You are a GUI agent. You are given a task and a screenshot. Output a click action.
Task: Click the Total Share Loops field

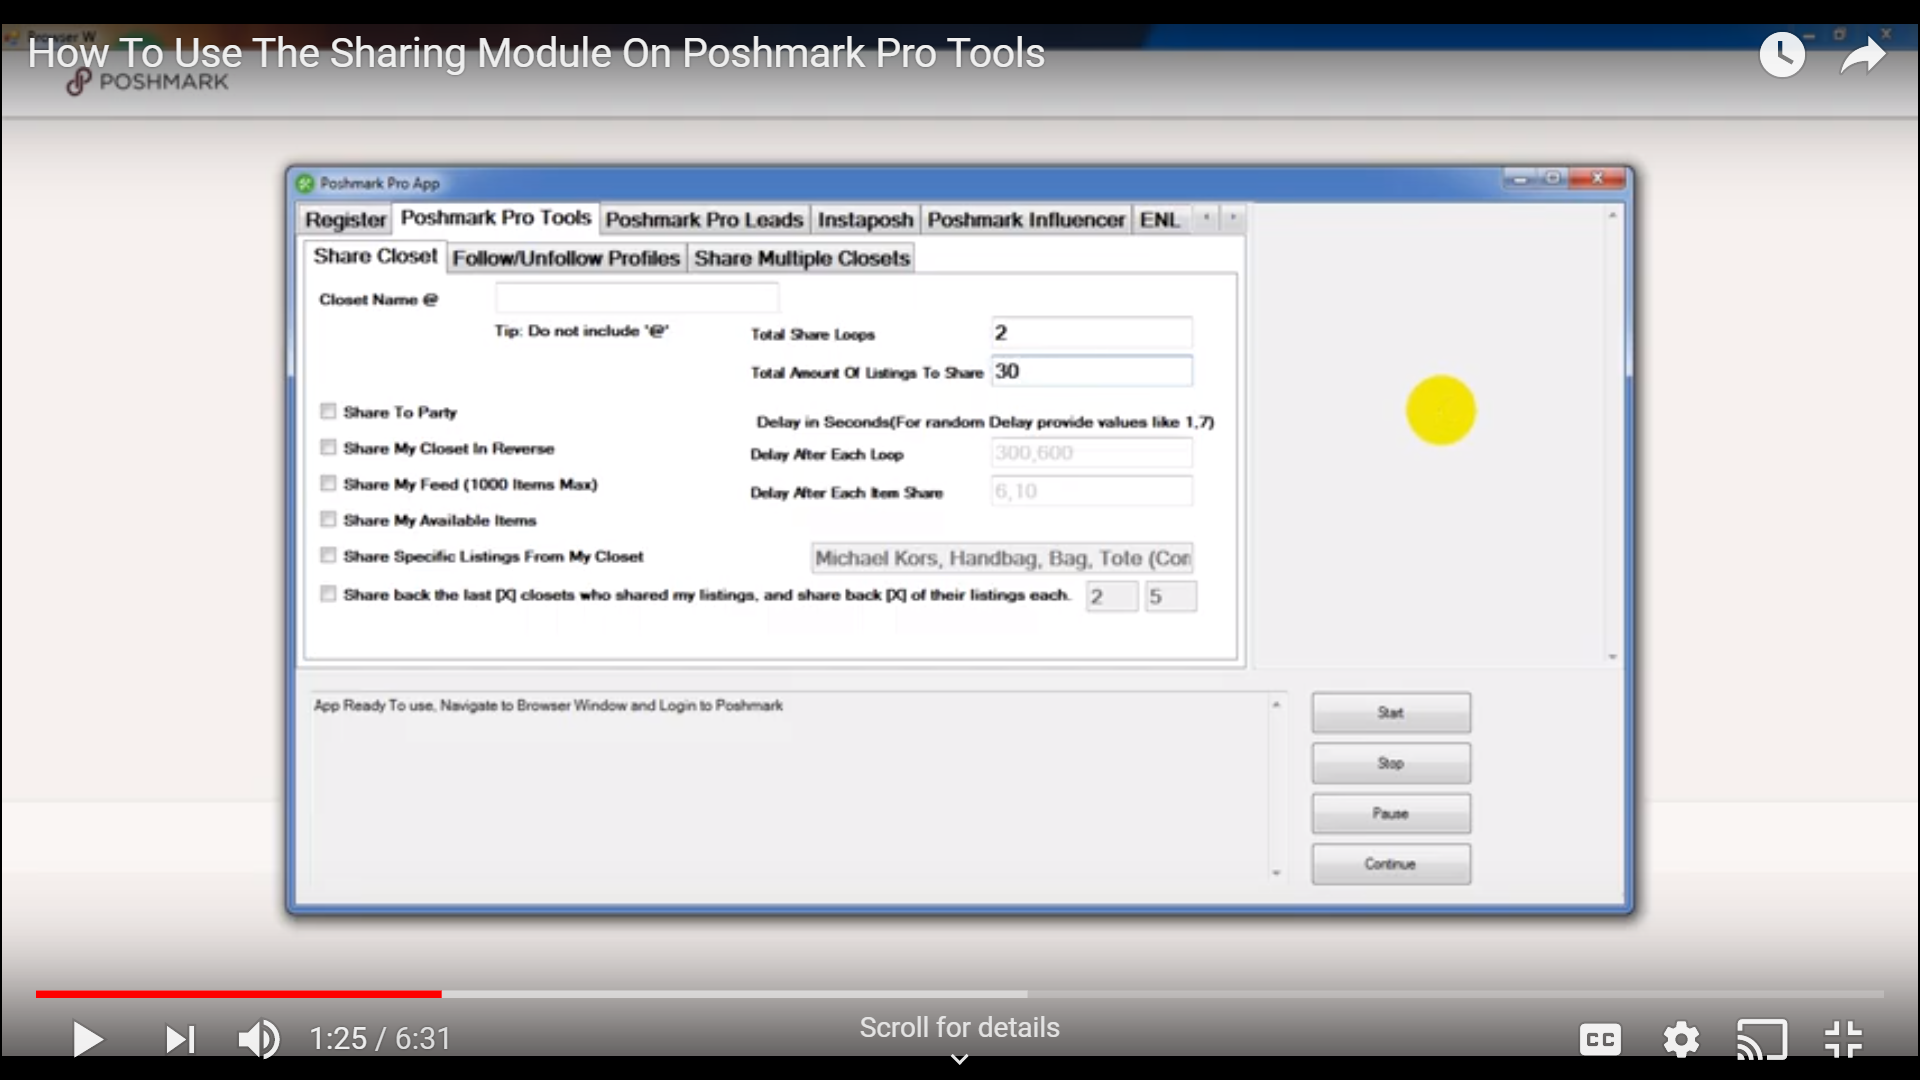pos(1091,333)
